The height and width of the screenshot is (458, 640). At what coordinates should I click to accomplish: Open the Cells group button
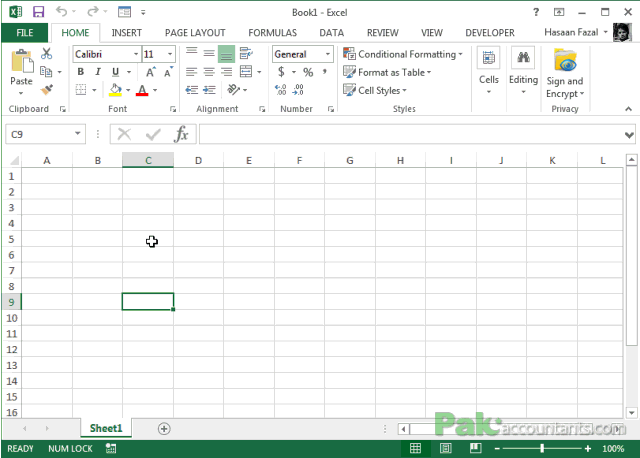[489, 71]
